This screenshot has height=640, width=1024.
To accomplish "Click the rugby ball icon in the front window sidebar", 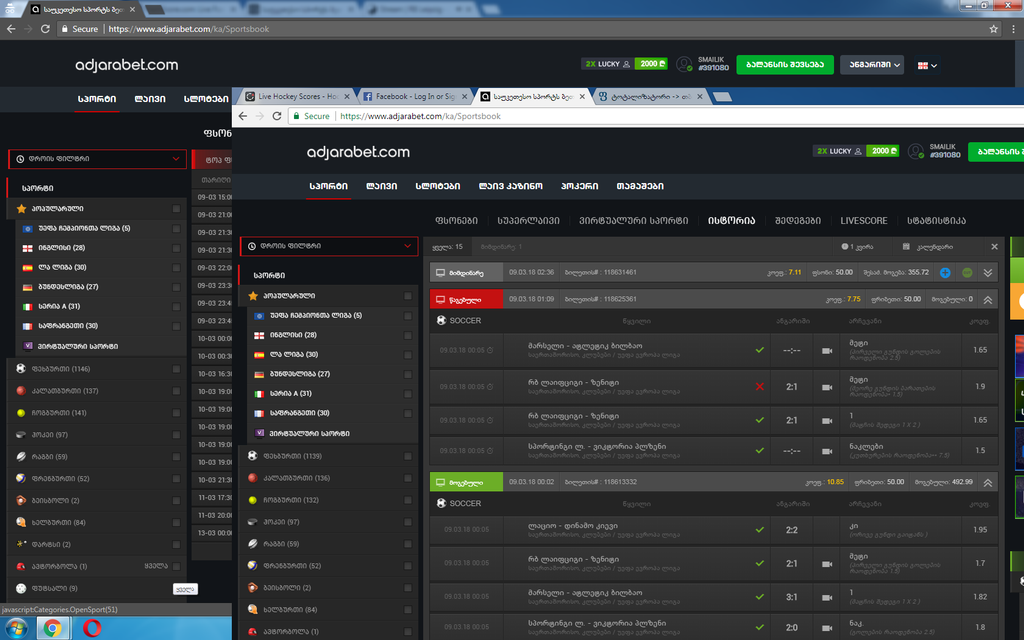I will (x=253, y=544).
